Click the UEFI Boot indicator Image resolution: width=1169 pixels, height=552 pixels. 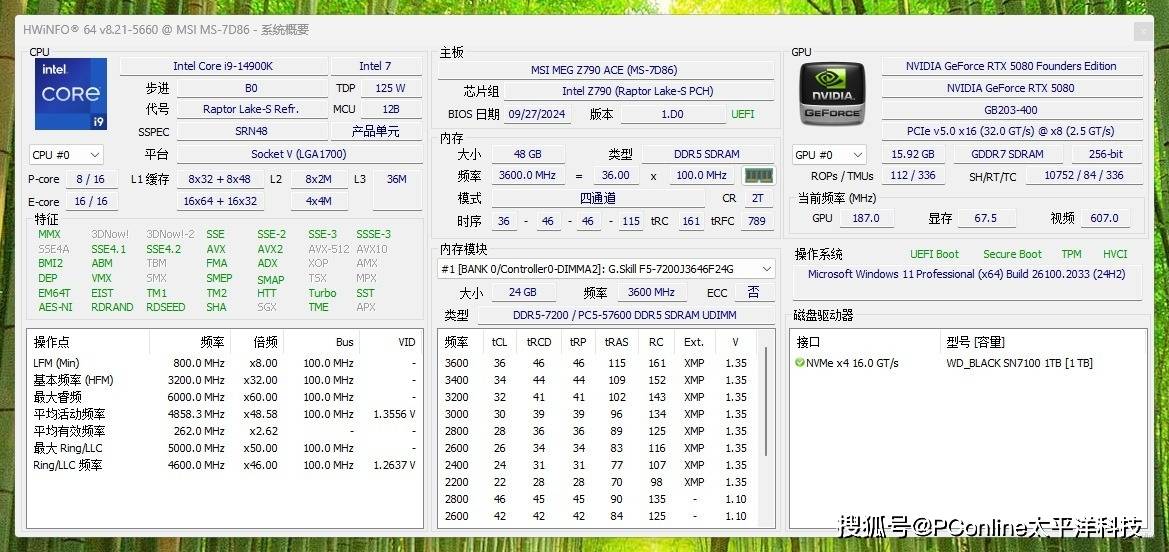point(934,254)
